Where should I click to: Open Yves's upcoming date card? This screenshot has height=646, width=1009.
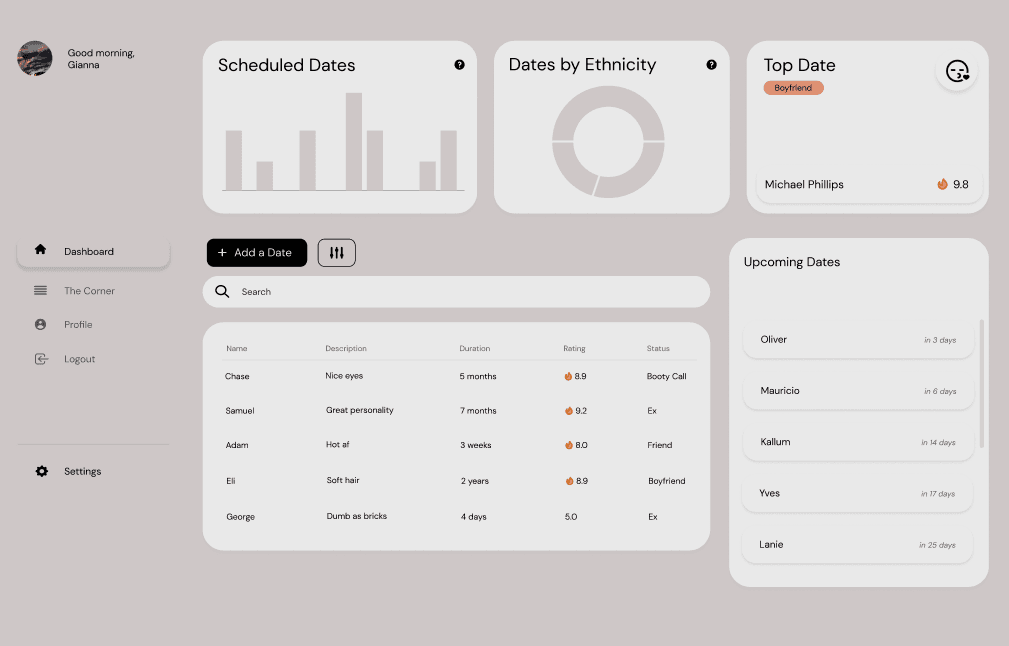(857, 494)
